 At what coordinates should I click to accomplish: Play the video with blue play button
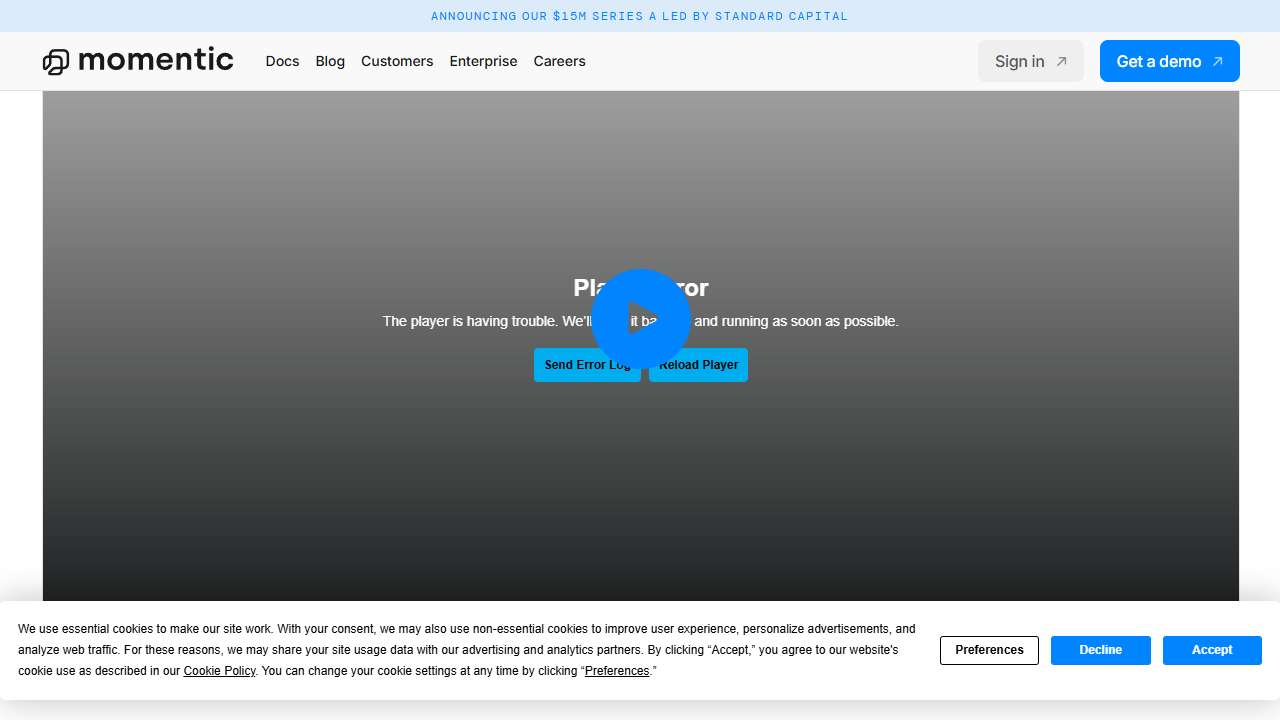[641, 318]
